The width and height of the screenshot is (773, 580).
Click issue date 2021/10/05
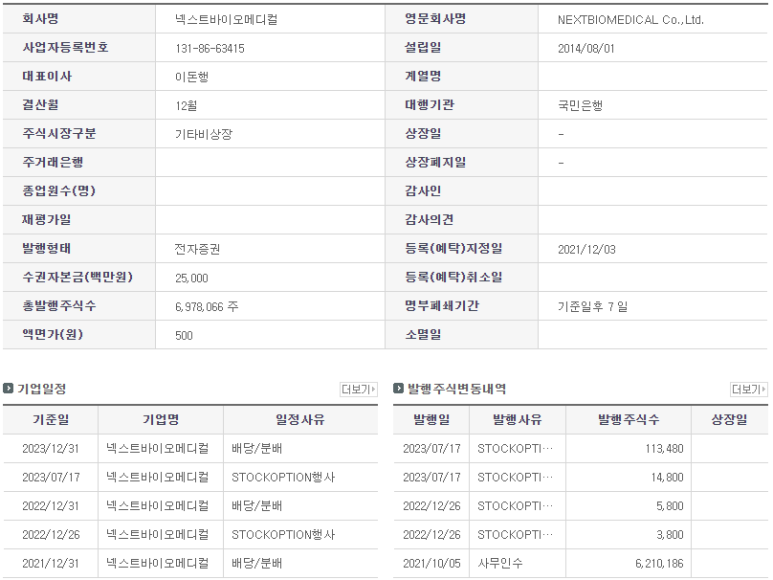[431, 563]
